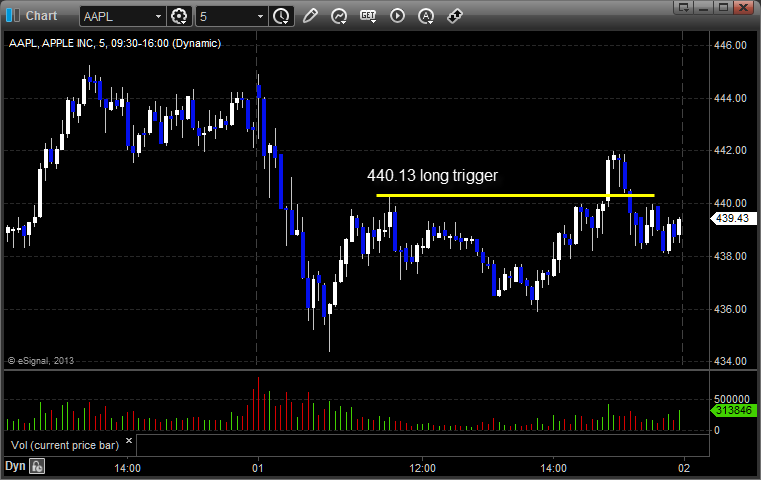Click the 434.00 price axis label
Viewport: 761px width, 480px height.
coord(730,361)
